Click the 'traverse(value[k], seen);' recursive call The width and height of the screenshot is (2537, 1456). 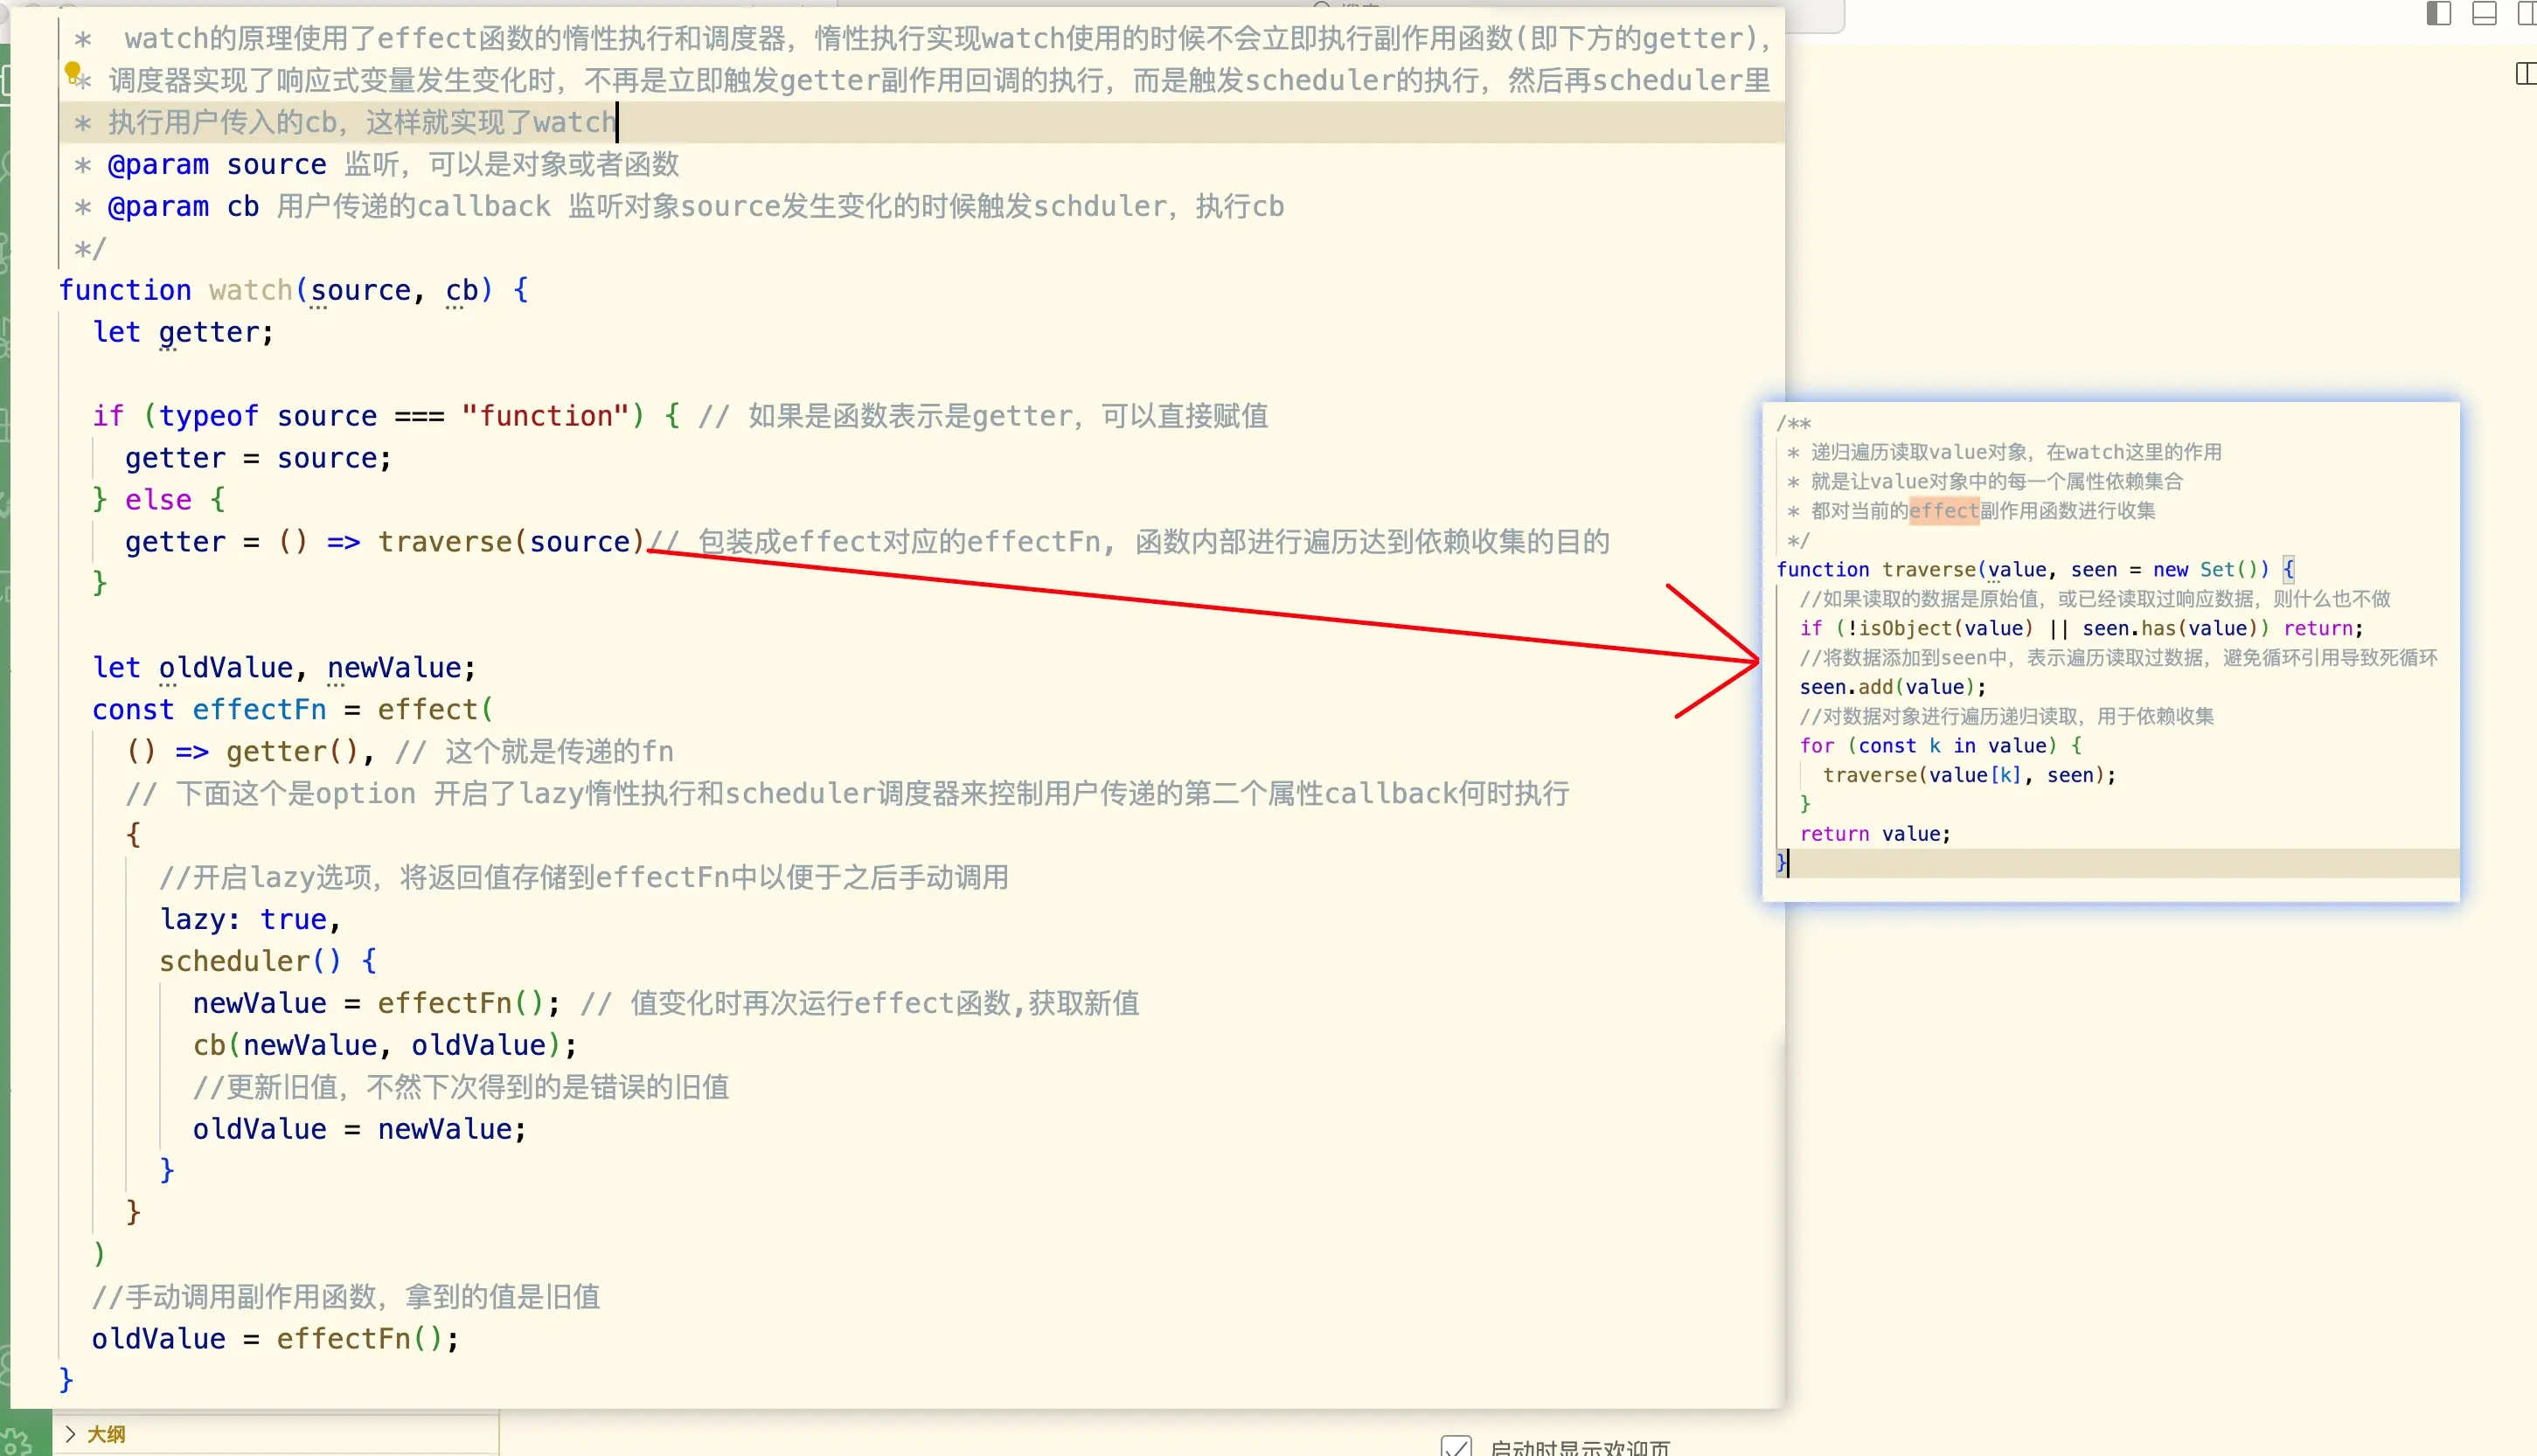point(1969,776)
